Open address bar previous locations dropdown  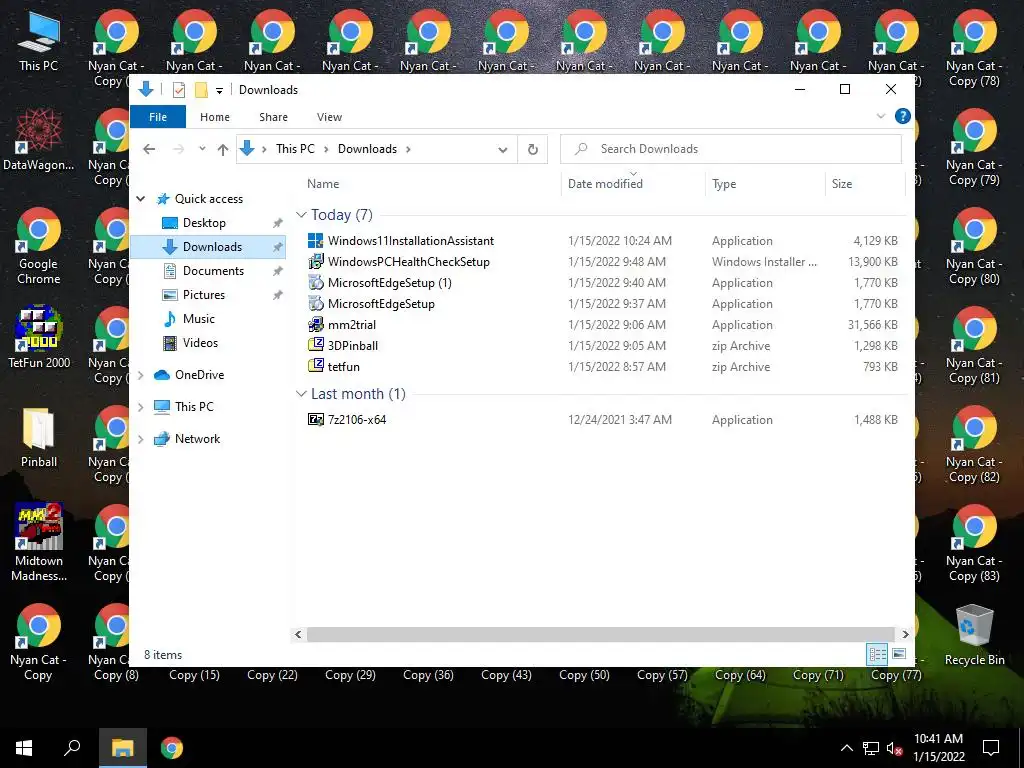[x=503, y=150]
